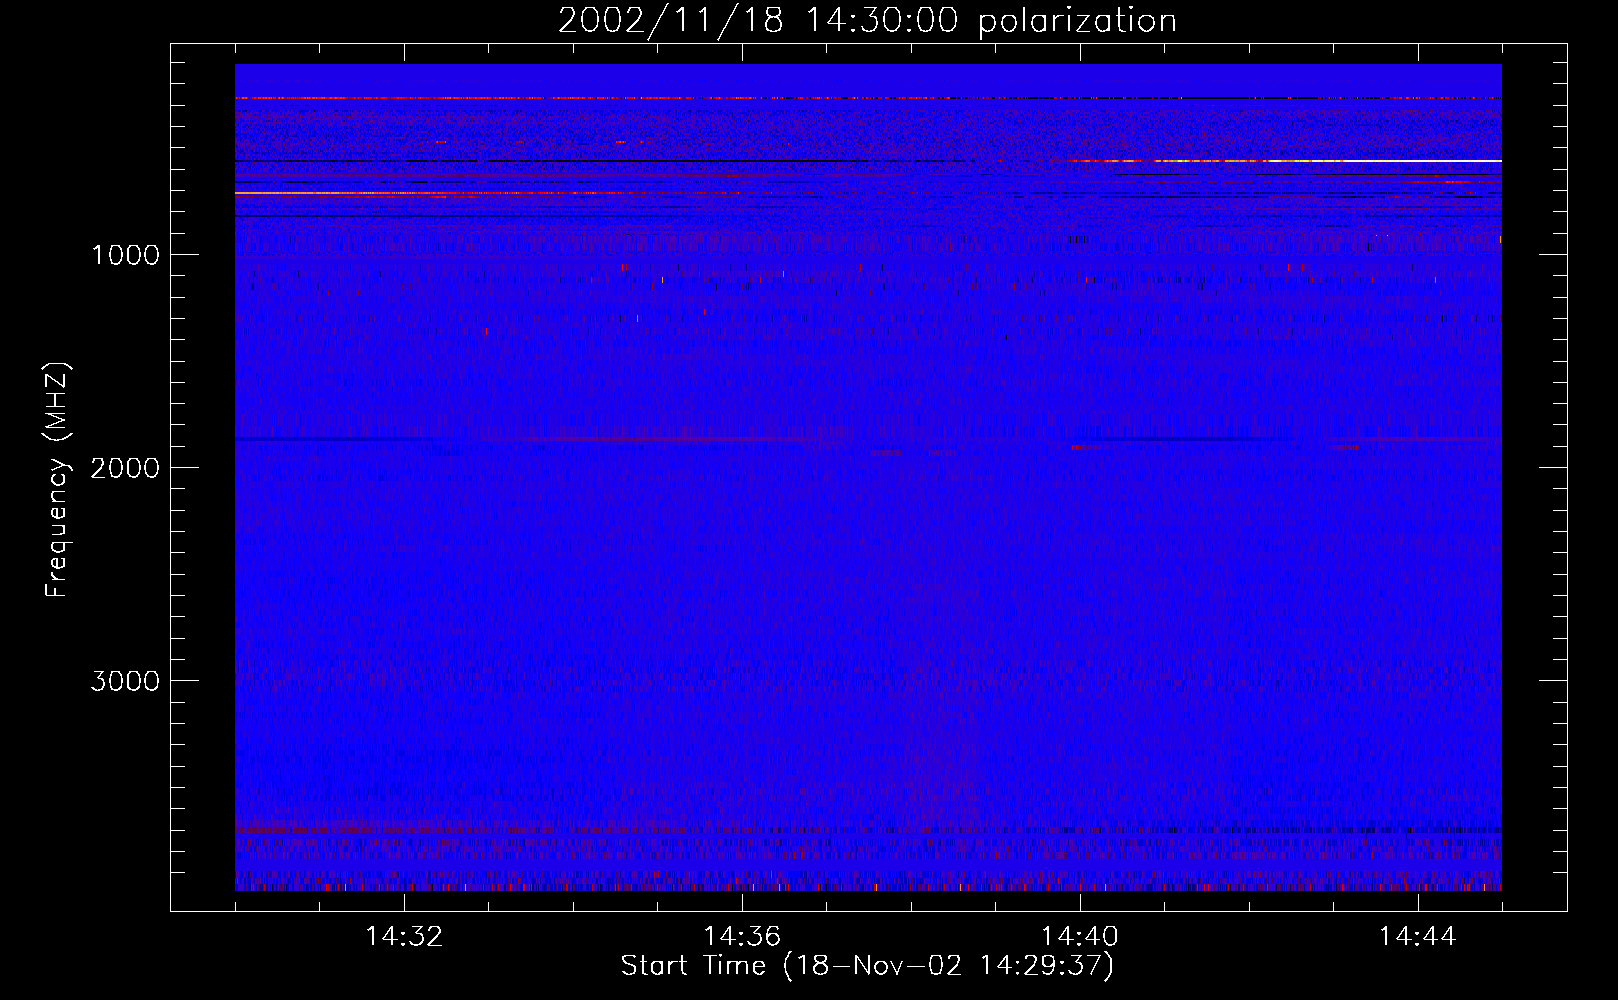Image resolution: width=1618 pixels, height=1000 pixels.
Task: Click the 1000 frequency tick label
Action: click(x=125, y=255)
